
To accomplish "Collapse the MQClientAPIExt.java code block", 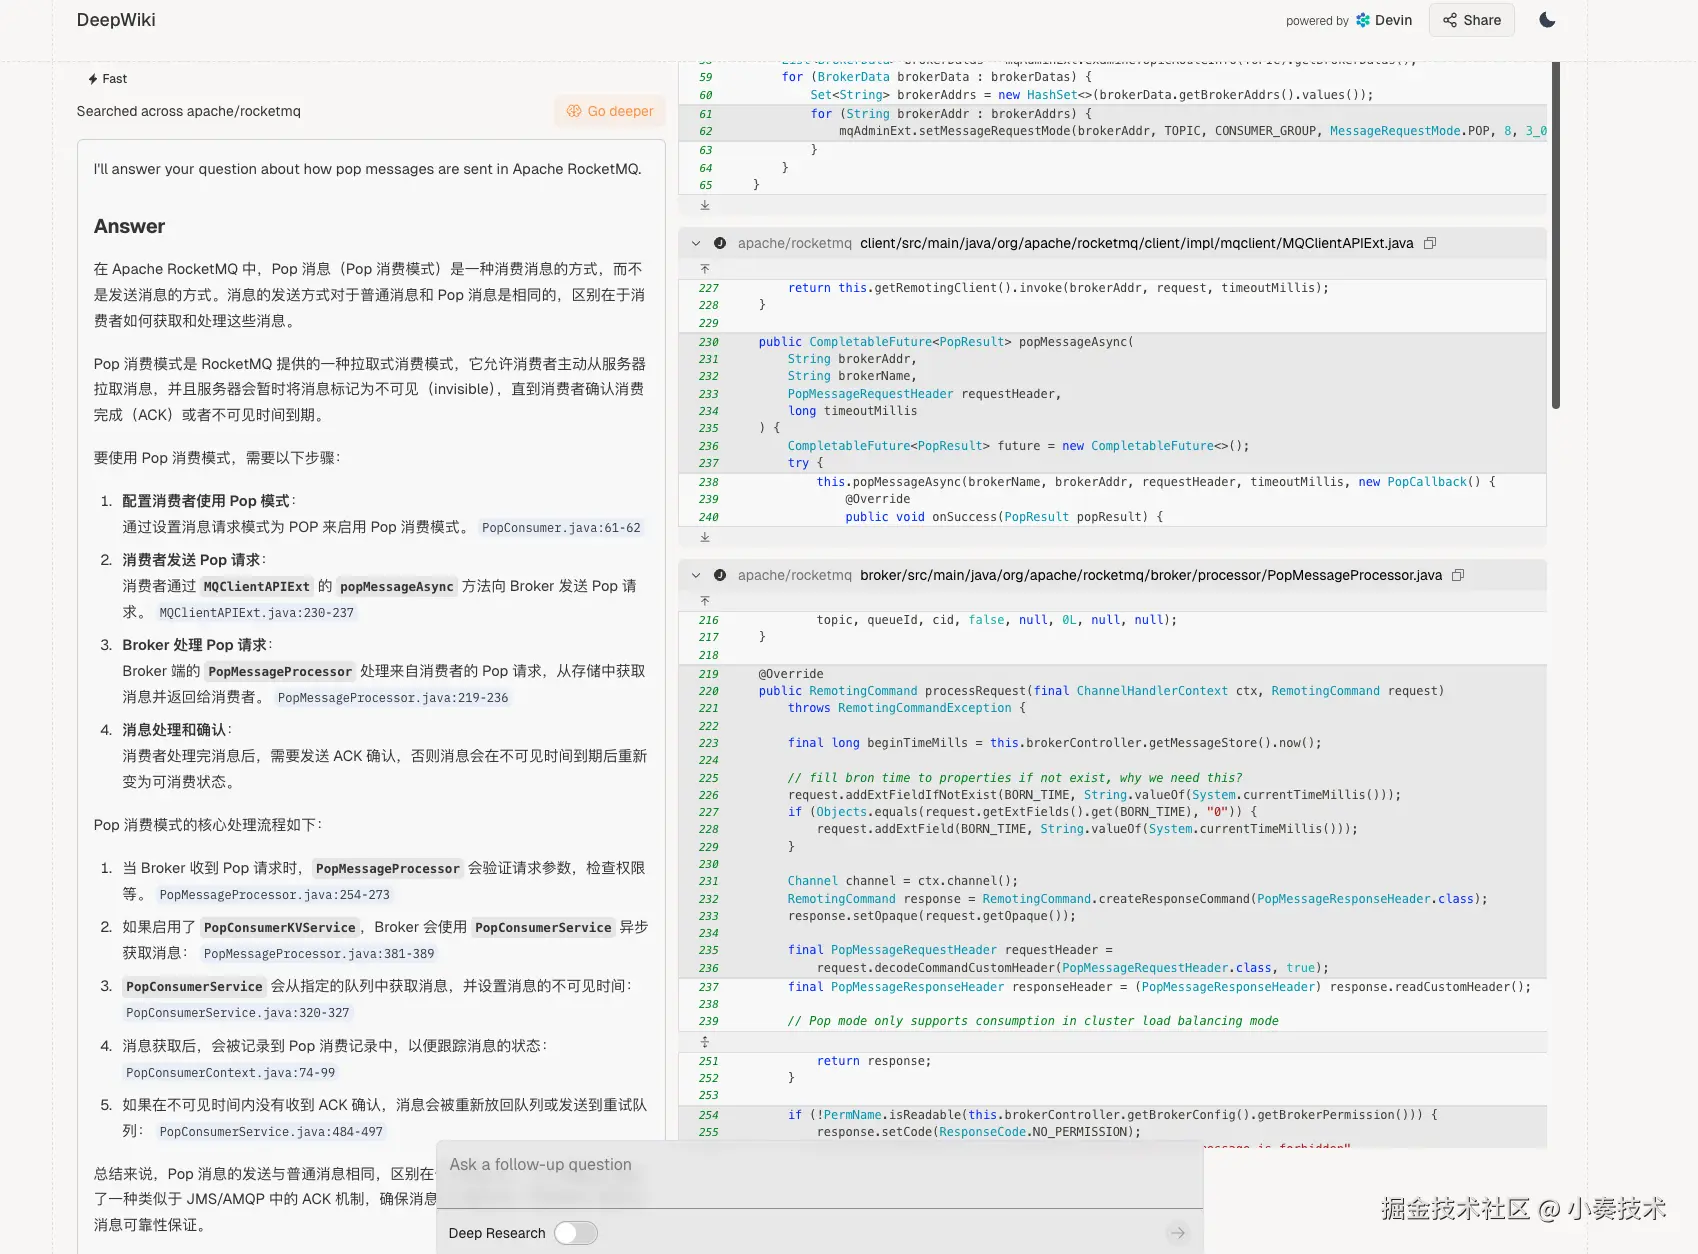I will point(696,243).
